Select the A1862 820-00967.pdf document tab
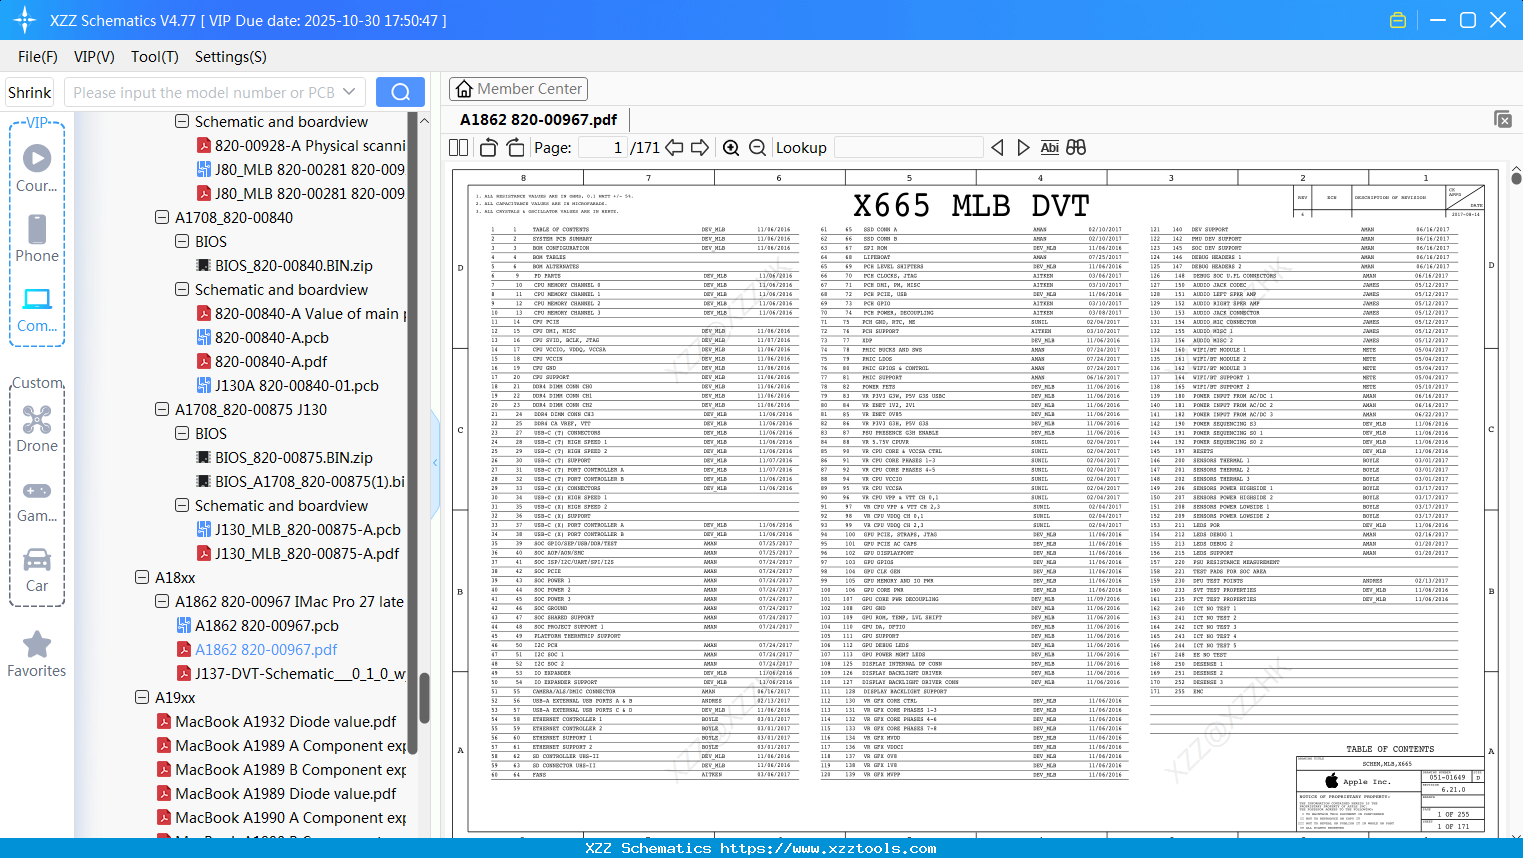This screenshot has height=858, width=1523. point(538,119)
